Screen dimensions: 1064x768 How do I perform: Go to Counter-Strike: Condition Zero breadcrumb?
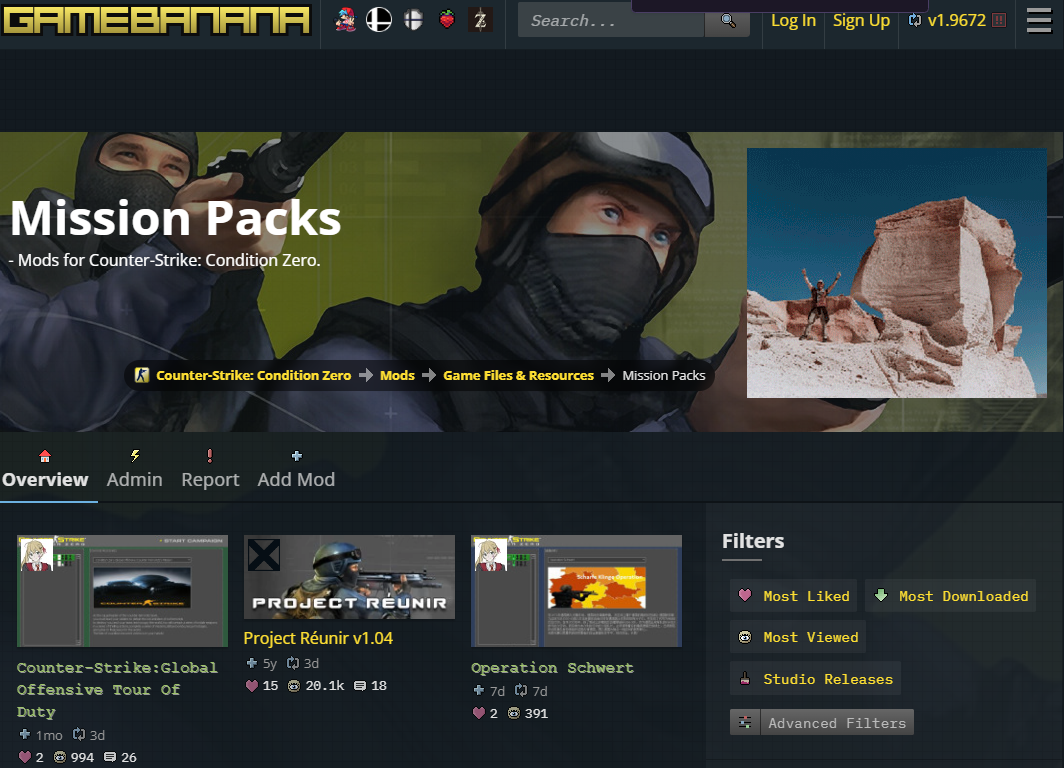[253, 375]
